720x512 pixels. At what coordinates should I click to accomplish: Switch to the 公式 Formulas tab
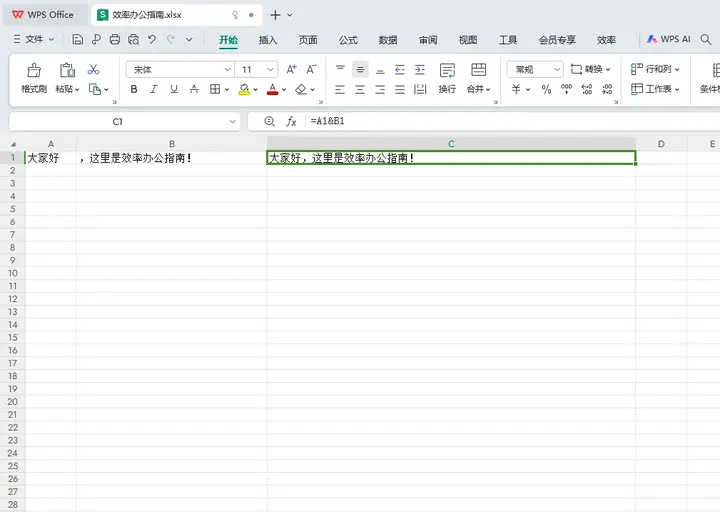(x=348, y=40)
